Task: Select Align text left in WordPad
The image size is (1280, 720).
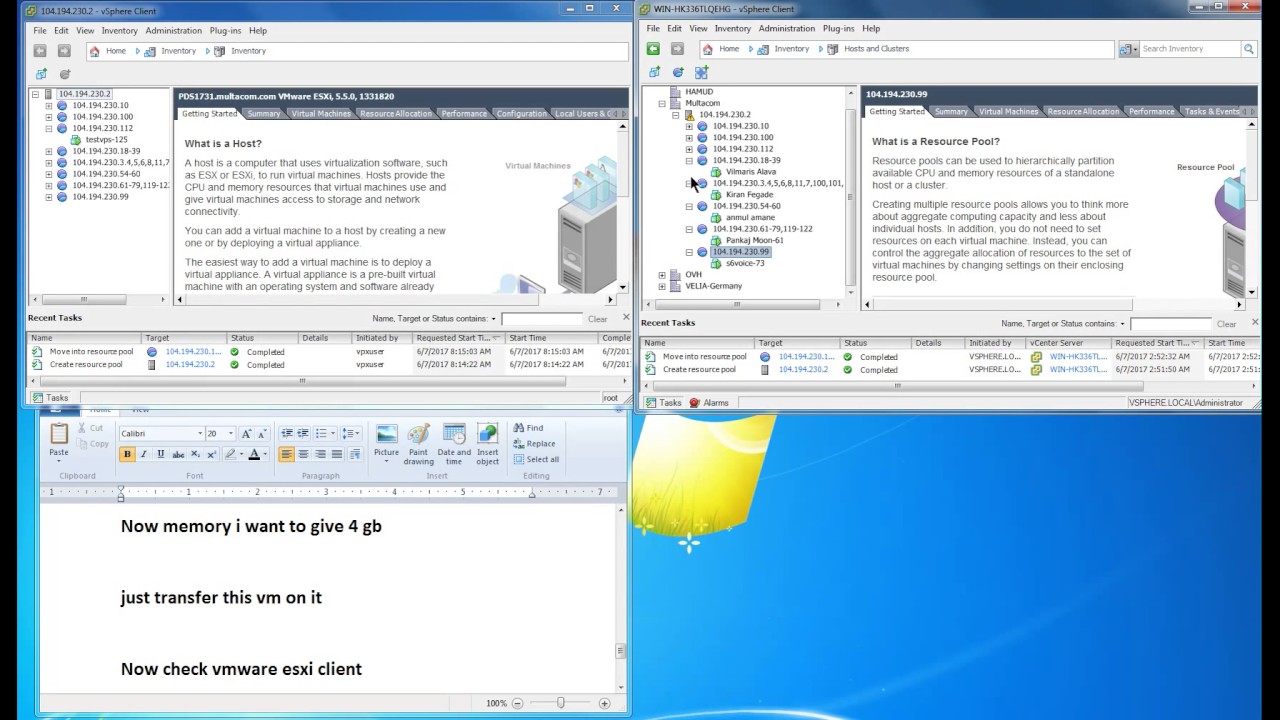Action: (x=287, y=454)
